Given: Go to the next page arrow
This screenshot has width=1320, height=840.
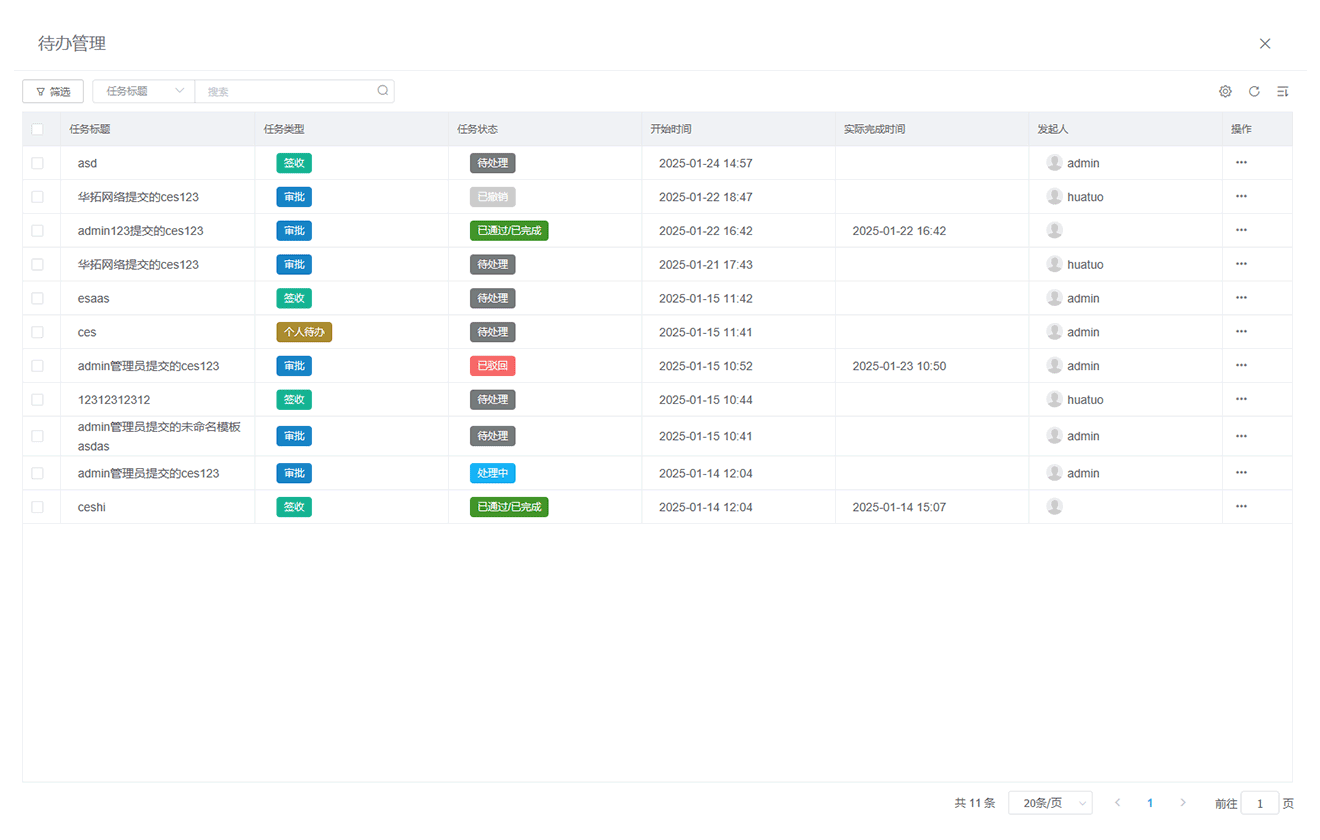Looking at the screenshot, I should 1183,803.
